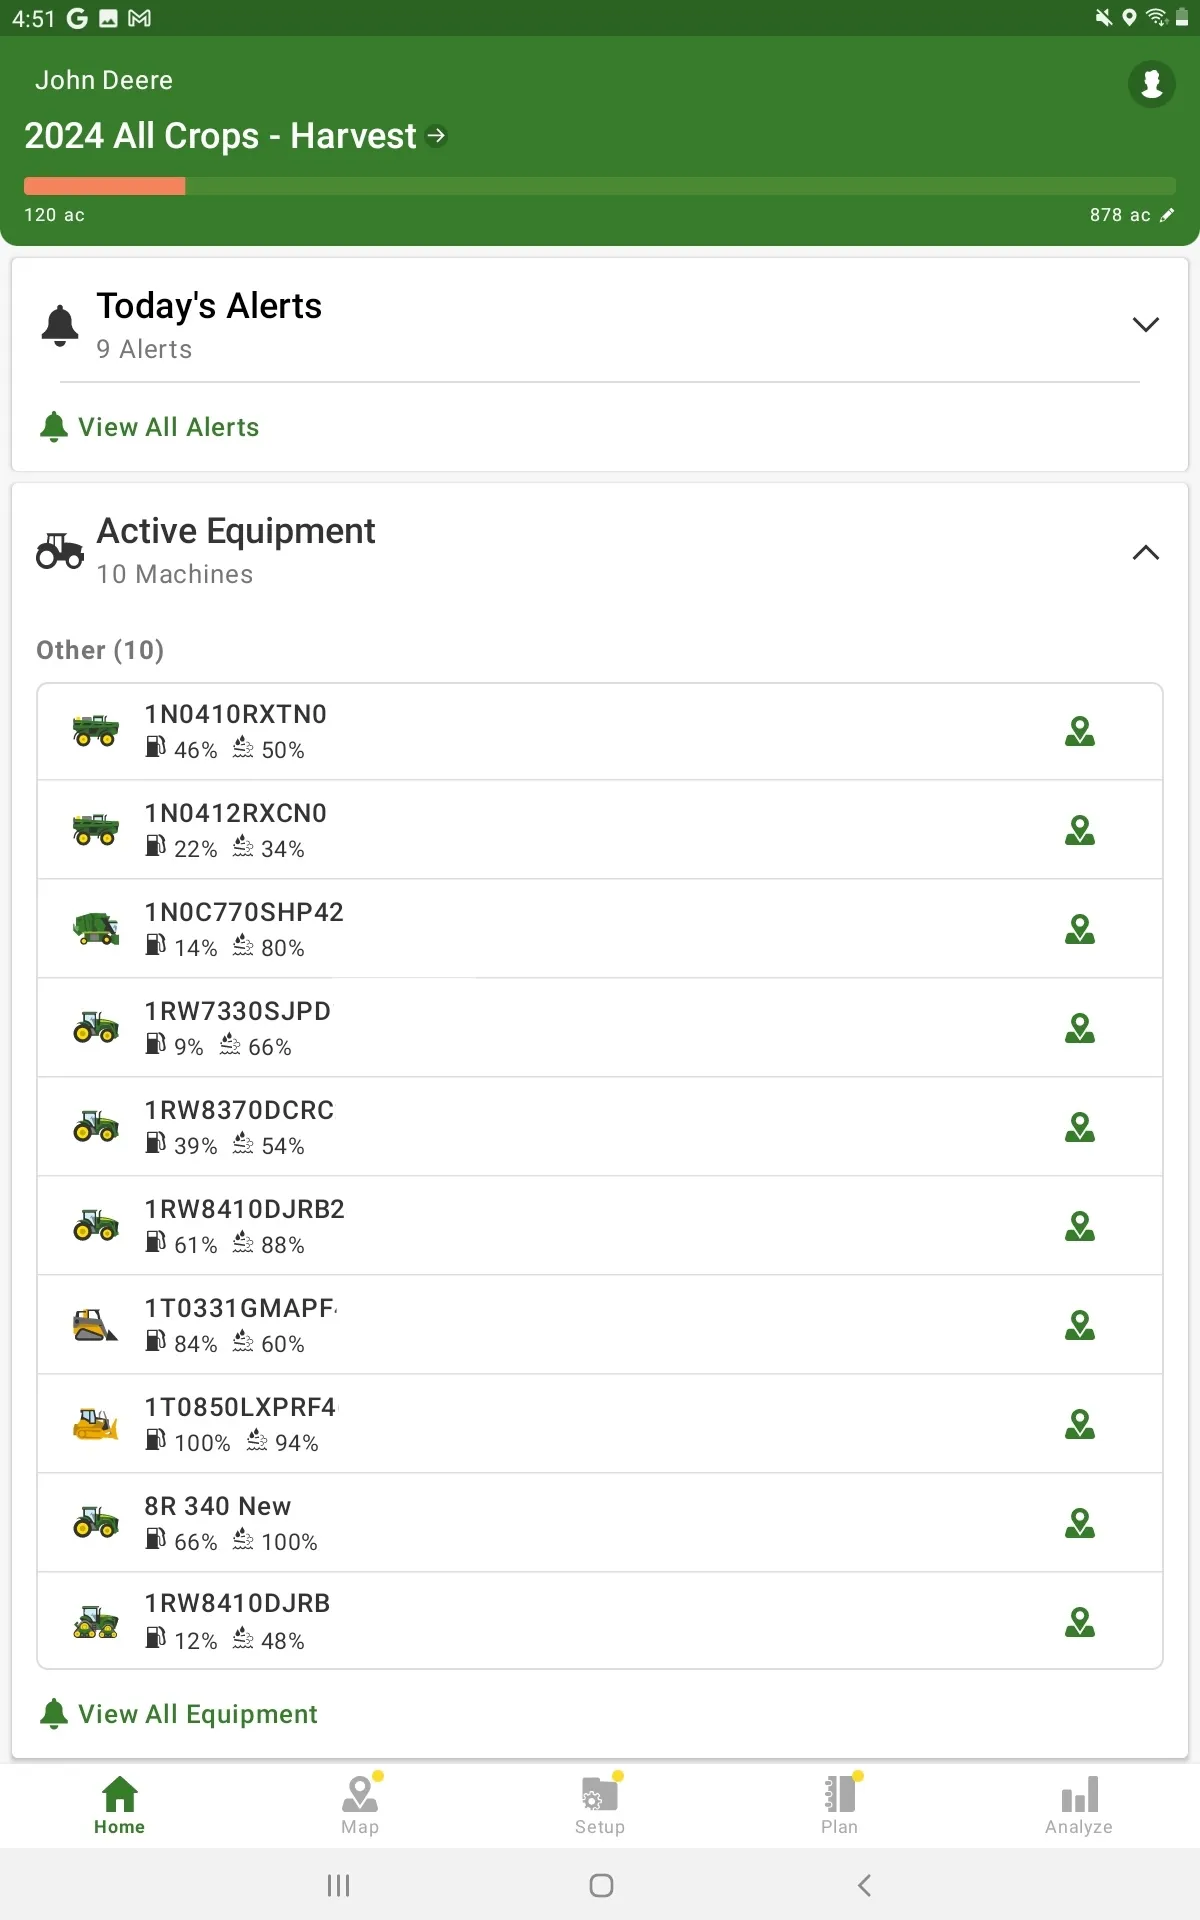Locate 1RW7330SJPD on the map

(x=1080, y=1029)
